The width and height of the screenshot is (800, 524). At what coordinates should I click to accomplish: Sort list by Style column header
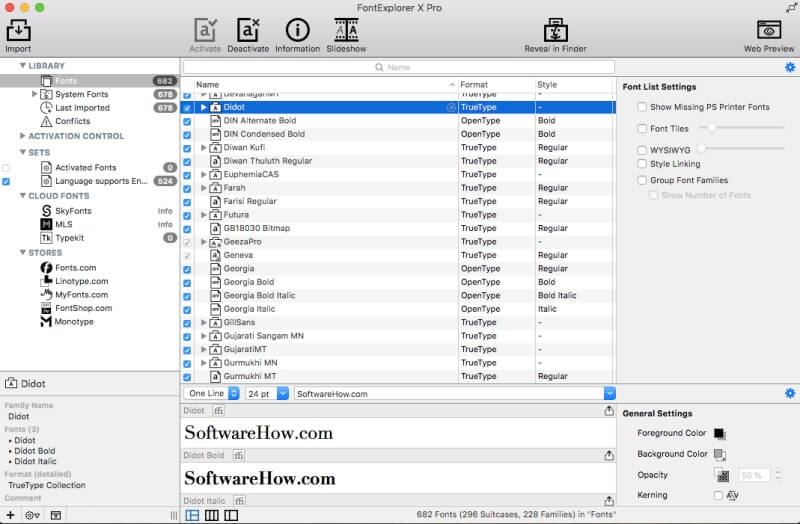tap(573, 85)
